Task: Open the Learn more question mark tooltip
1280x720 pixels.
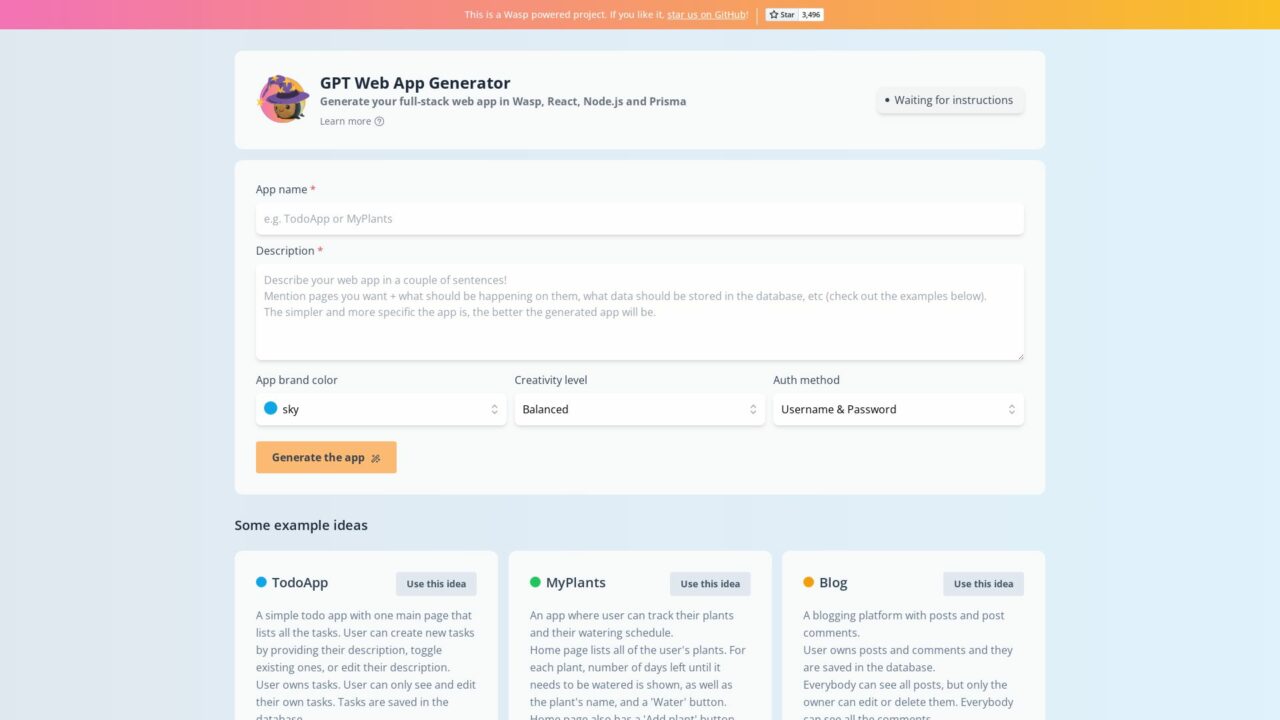Action: click(x=378, y=121)
